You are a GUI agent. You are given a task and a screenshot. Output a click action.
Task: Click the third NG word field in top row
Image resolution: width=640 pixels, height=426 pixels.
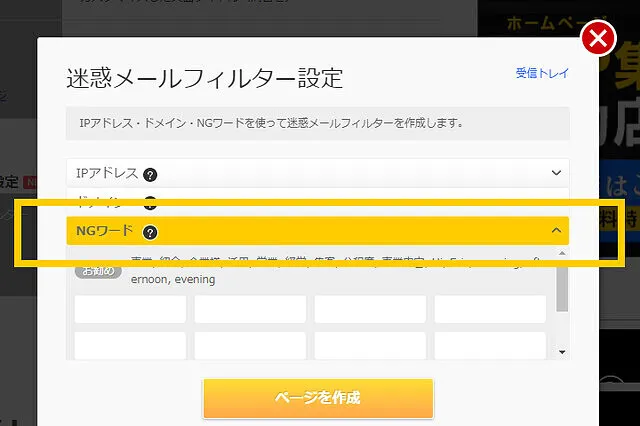coord(370,309)
